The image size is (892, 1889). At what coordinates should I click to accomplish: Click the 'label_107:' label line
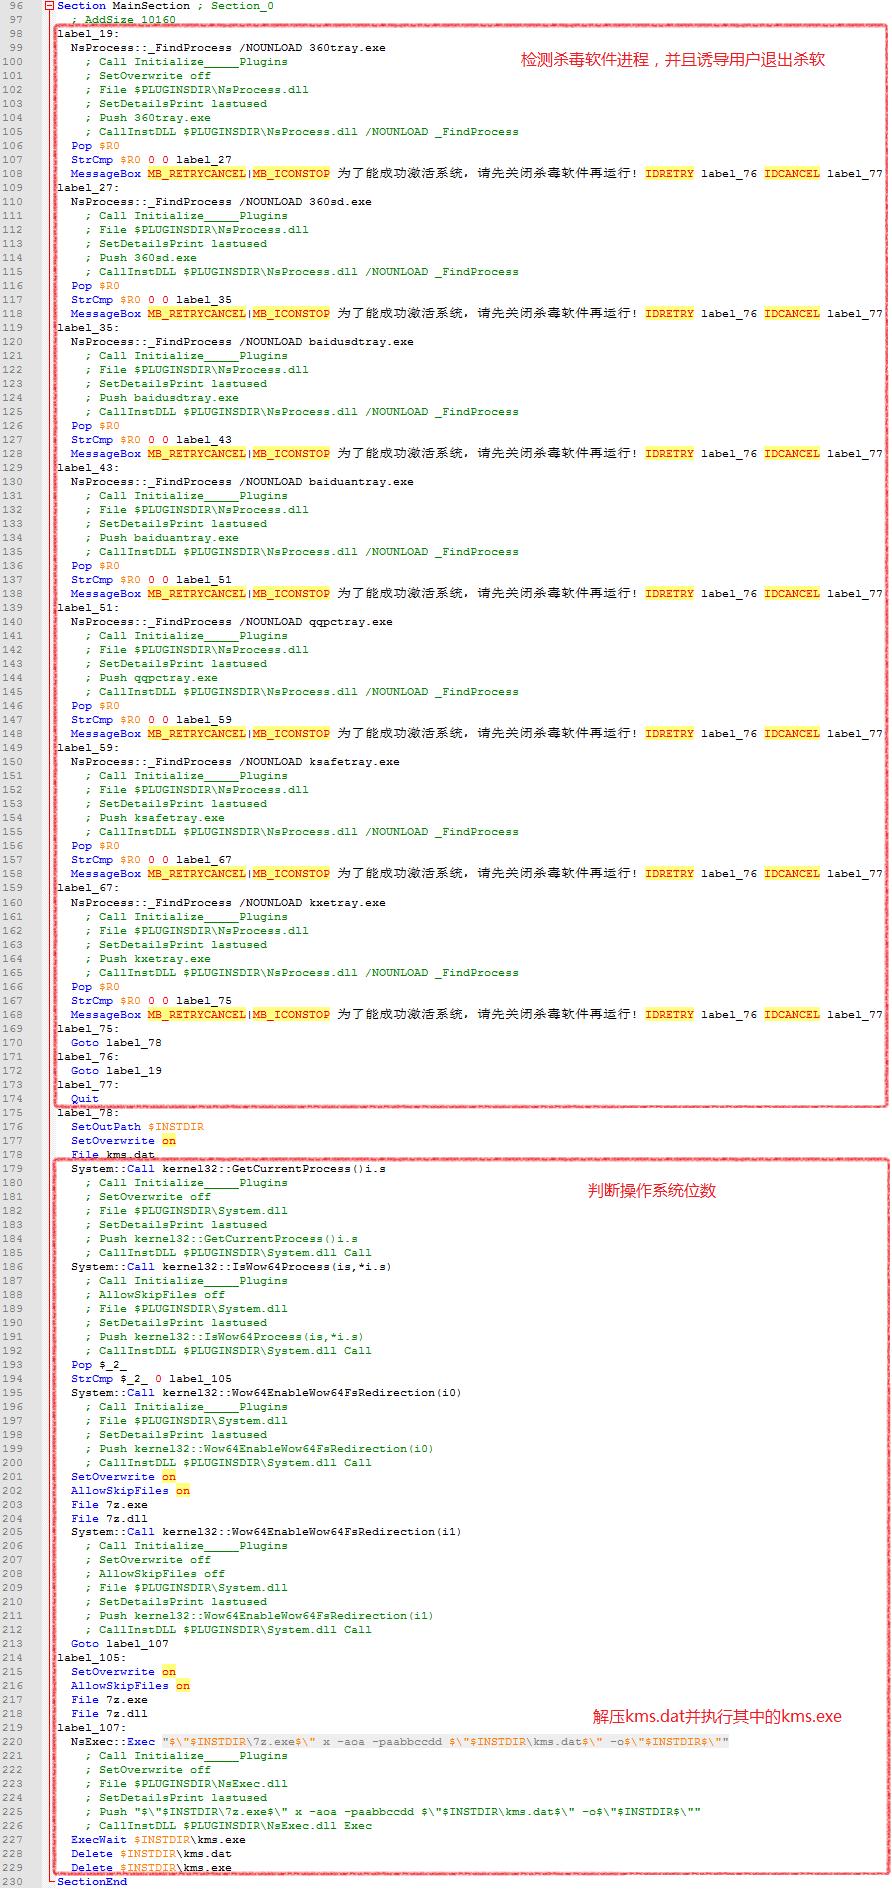[x=92, y=1728]
